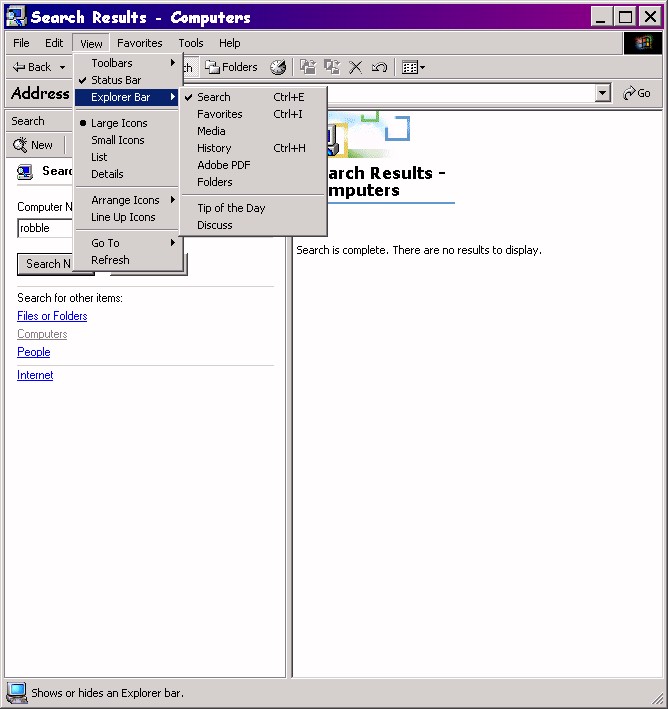Click the Search pane computer icon
Viewport: 668px width, 709px height.
pos(25,172)
